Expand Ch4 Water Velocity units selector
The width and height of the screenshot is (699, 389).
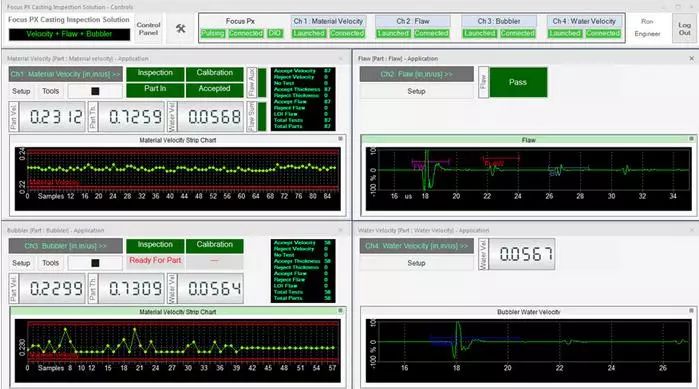click(417, 246)
